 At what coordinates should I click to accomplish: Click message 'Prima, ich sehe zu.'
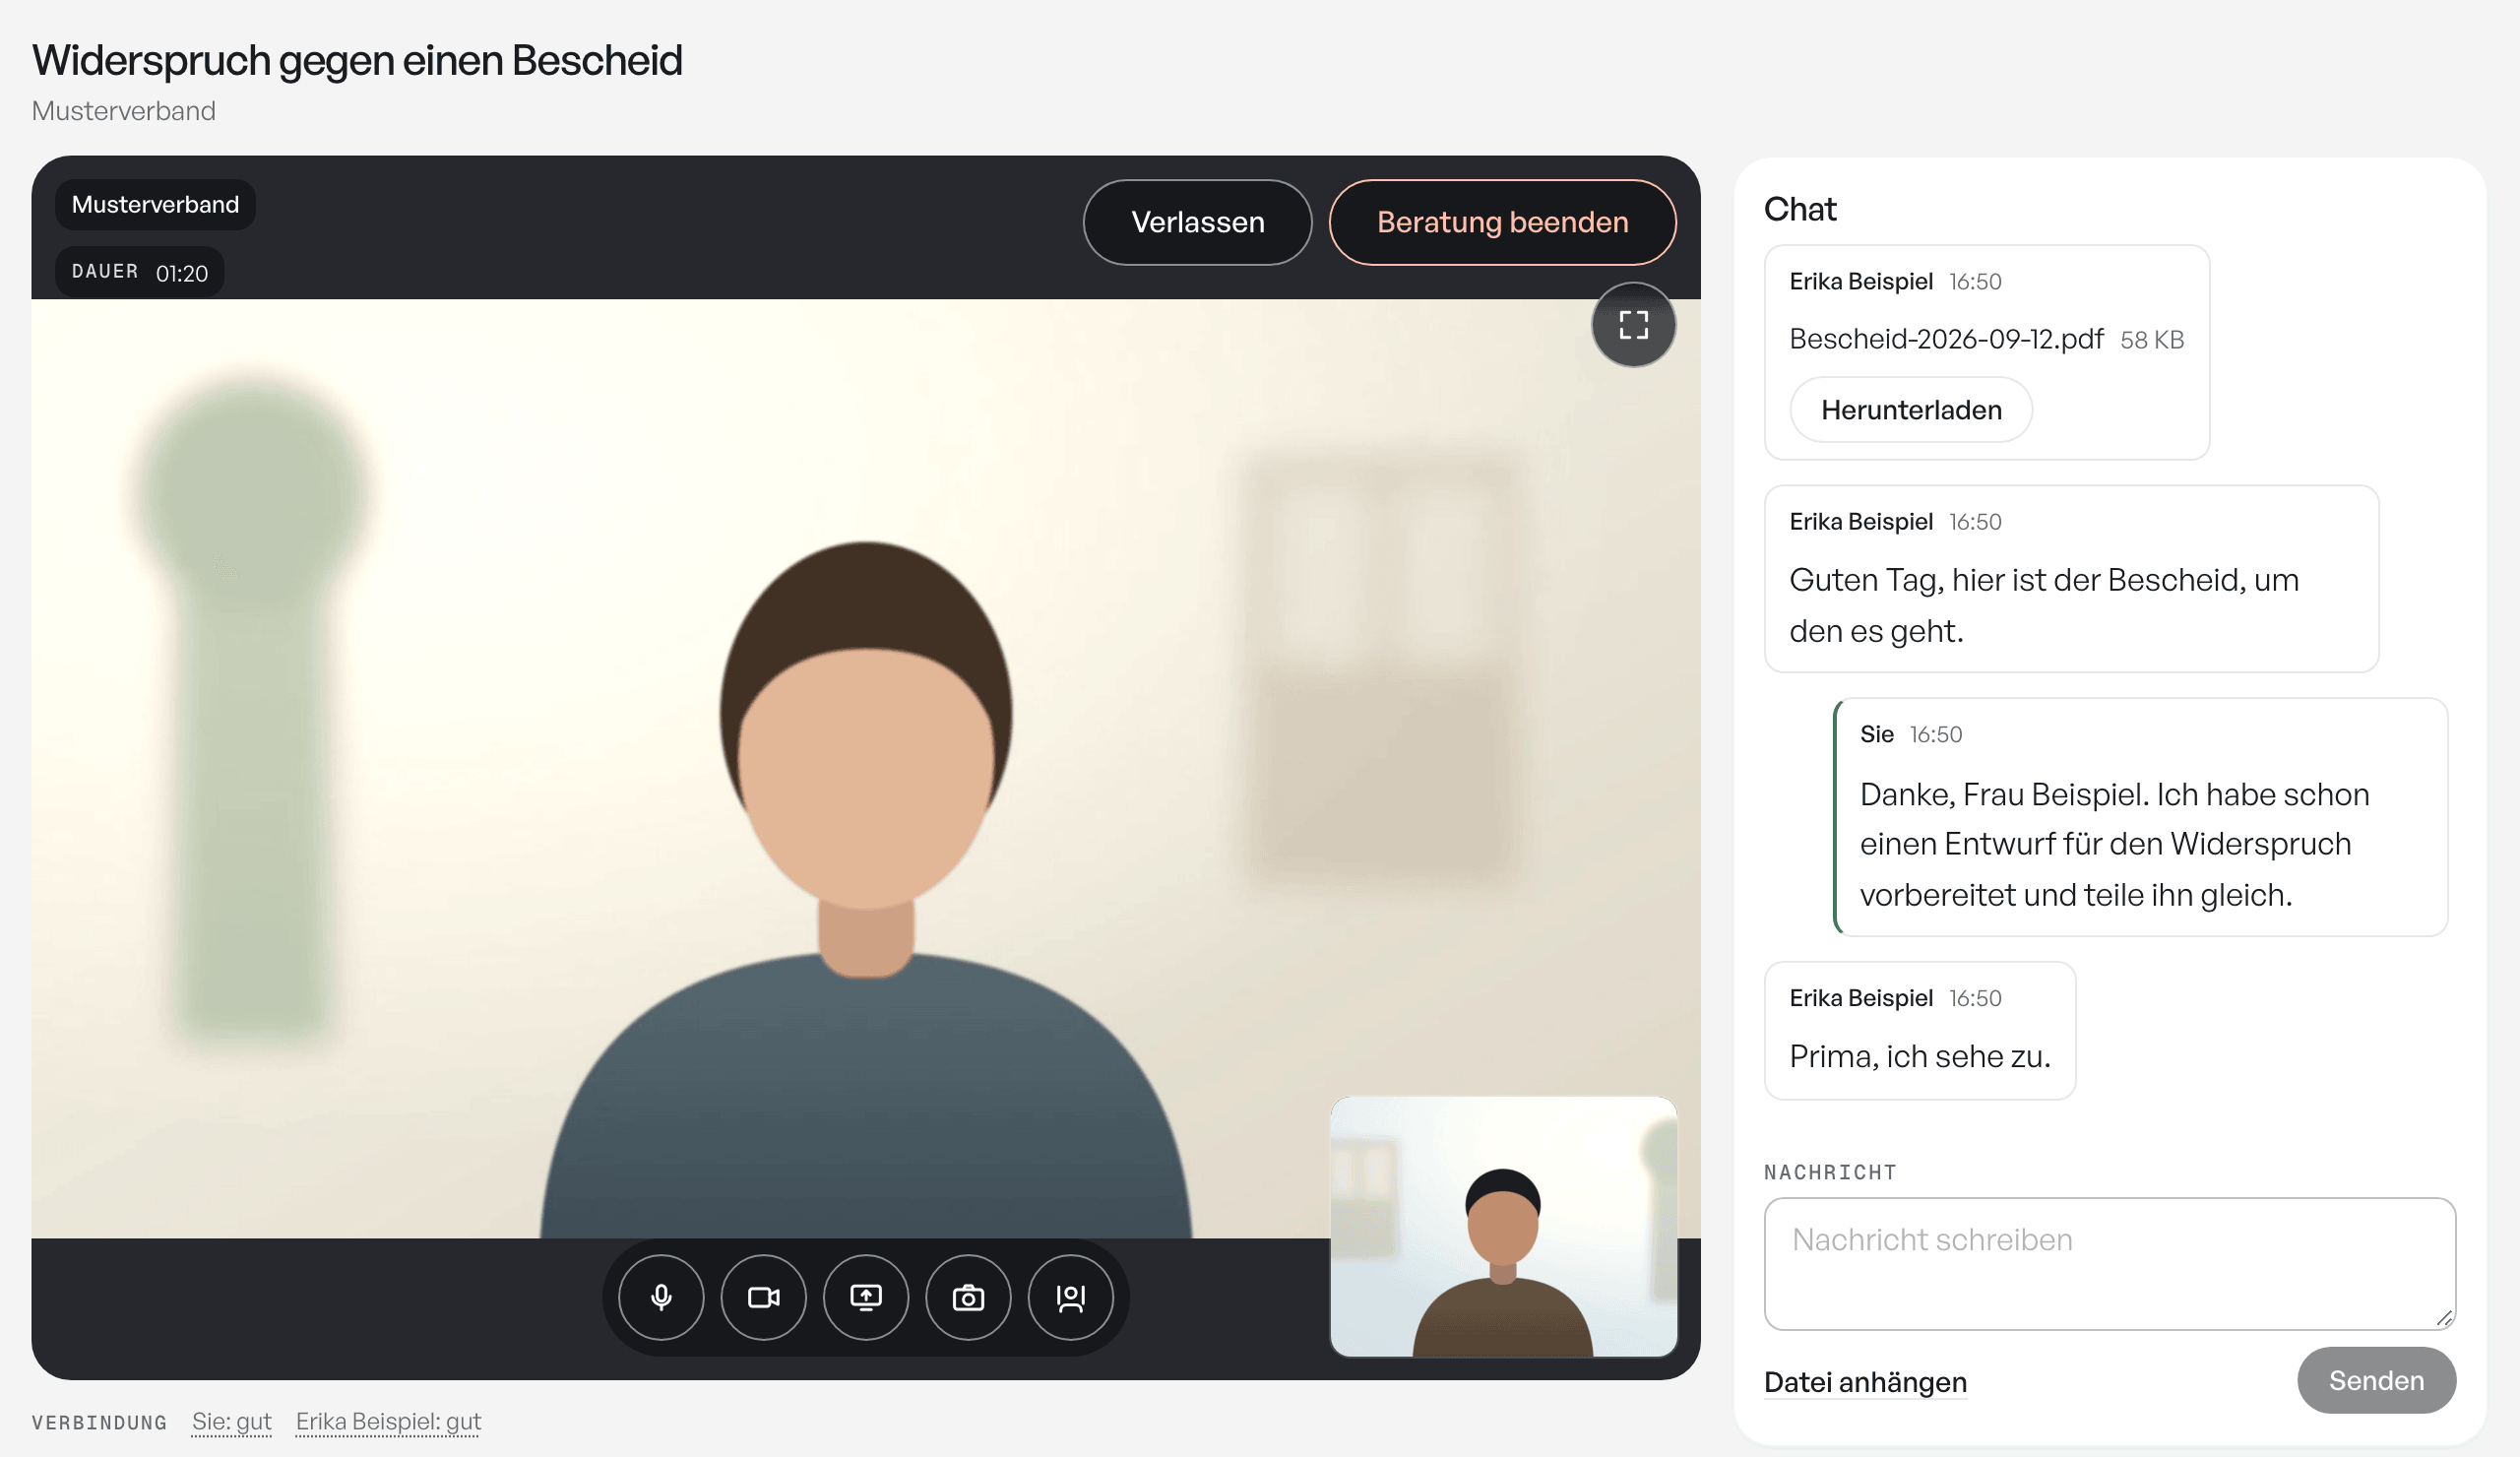coord(1920,1031)
